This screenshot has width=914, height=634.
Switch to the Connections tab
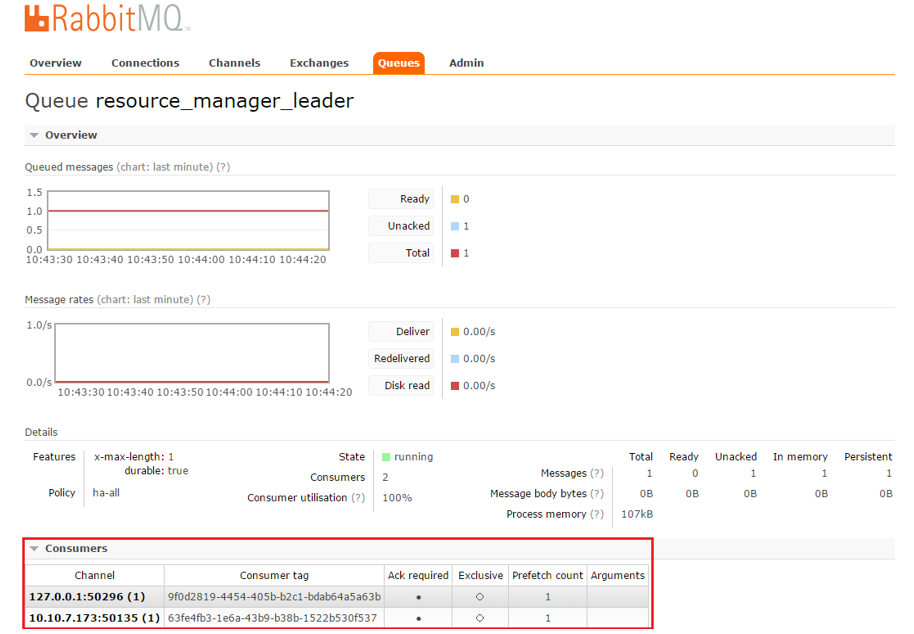(145, 63)
